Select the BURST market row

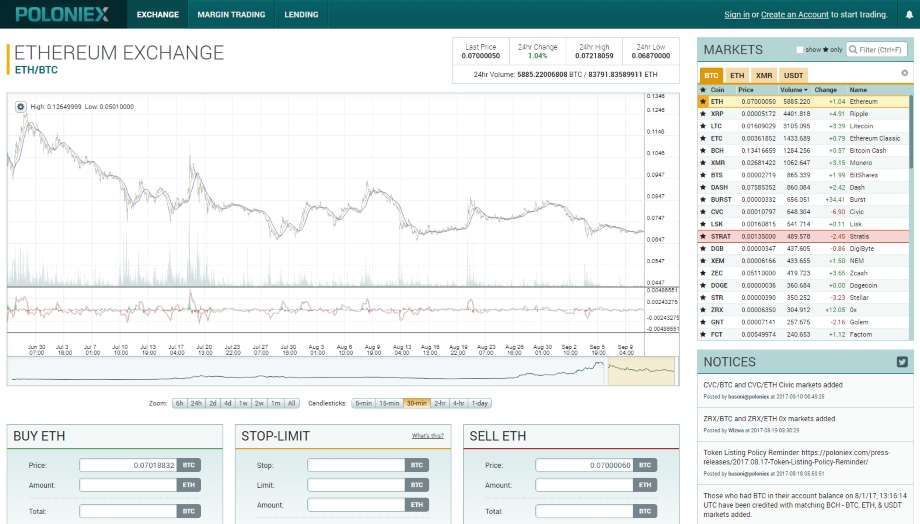[803, 200]
